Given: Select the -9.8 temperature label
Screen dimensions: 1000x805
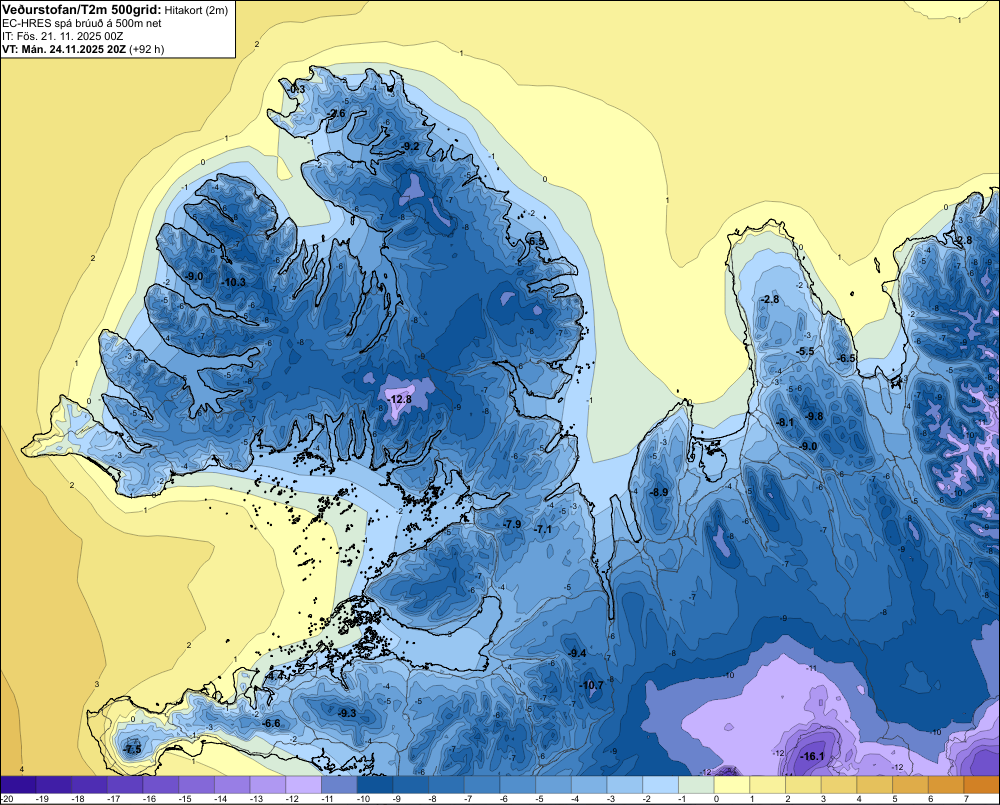Looking at the screenshot, I should (x=814, y=417).
